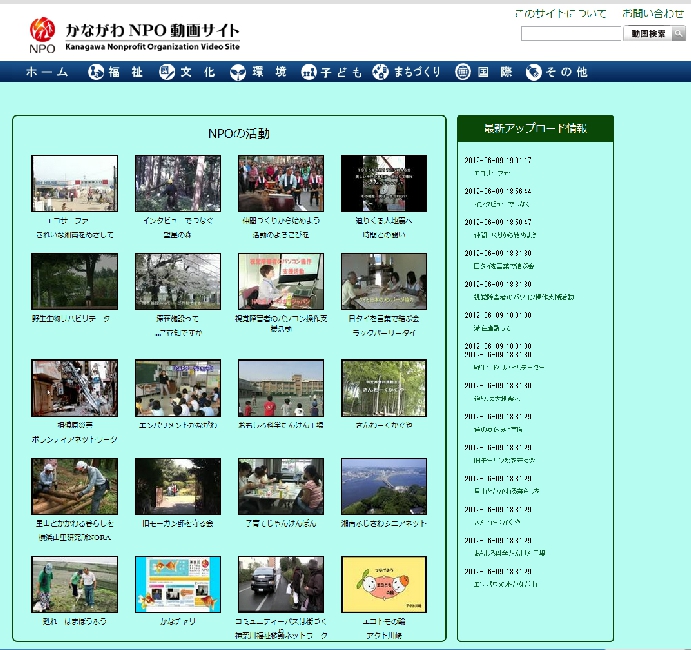Open the people in farm field thumbnail

(74, 584)
